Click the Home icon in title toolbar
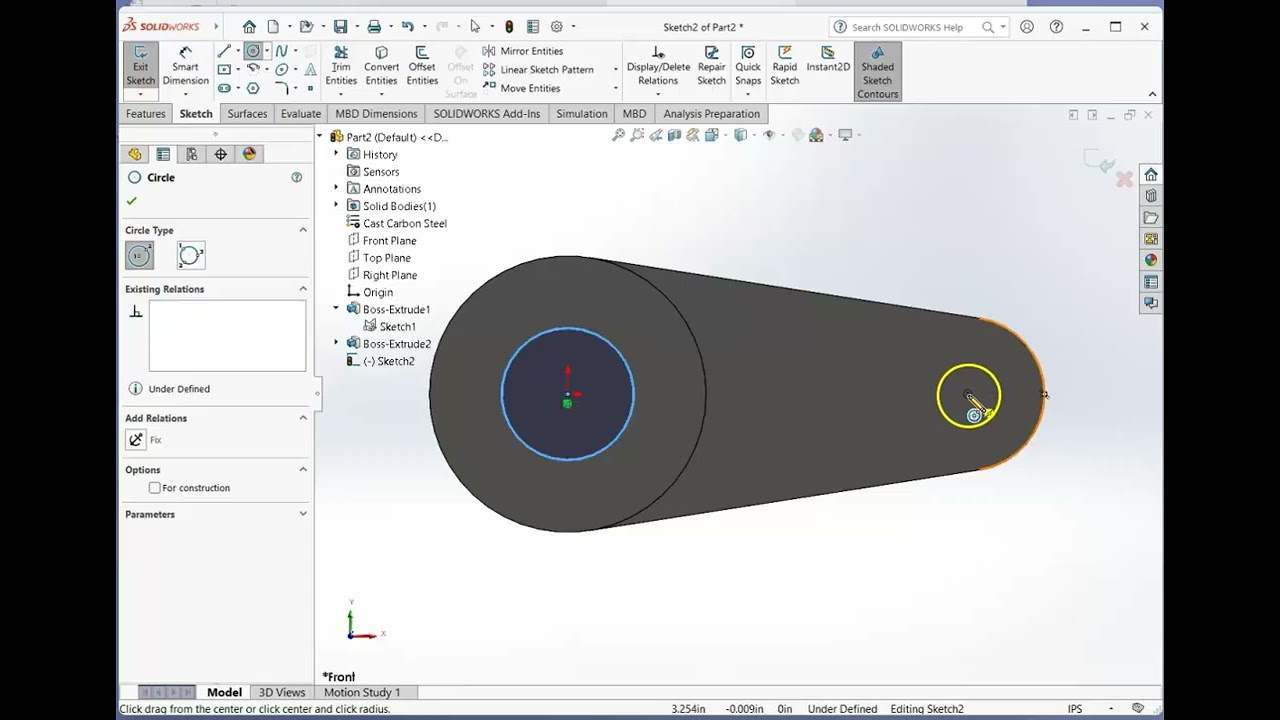Screen dimensions: 1280x720 [x=249, y=27]
